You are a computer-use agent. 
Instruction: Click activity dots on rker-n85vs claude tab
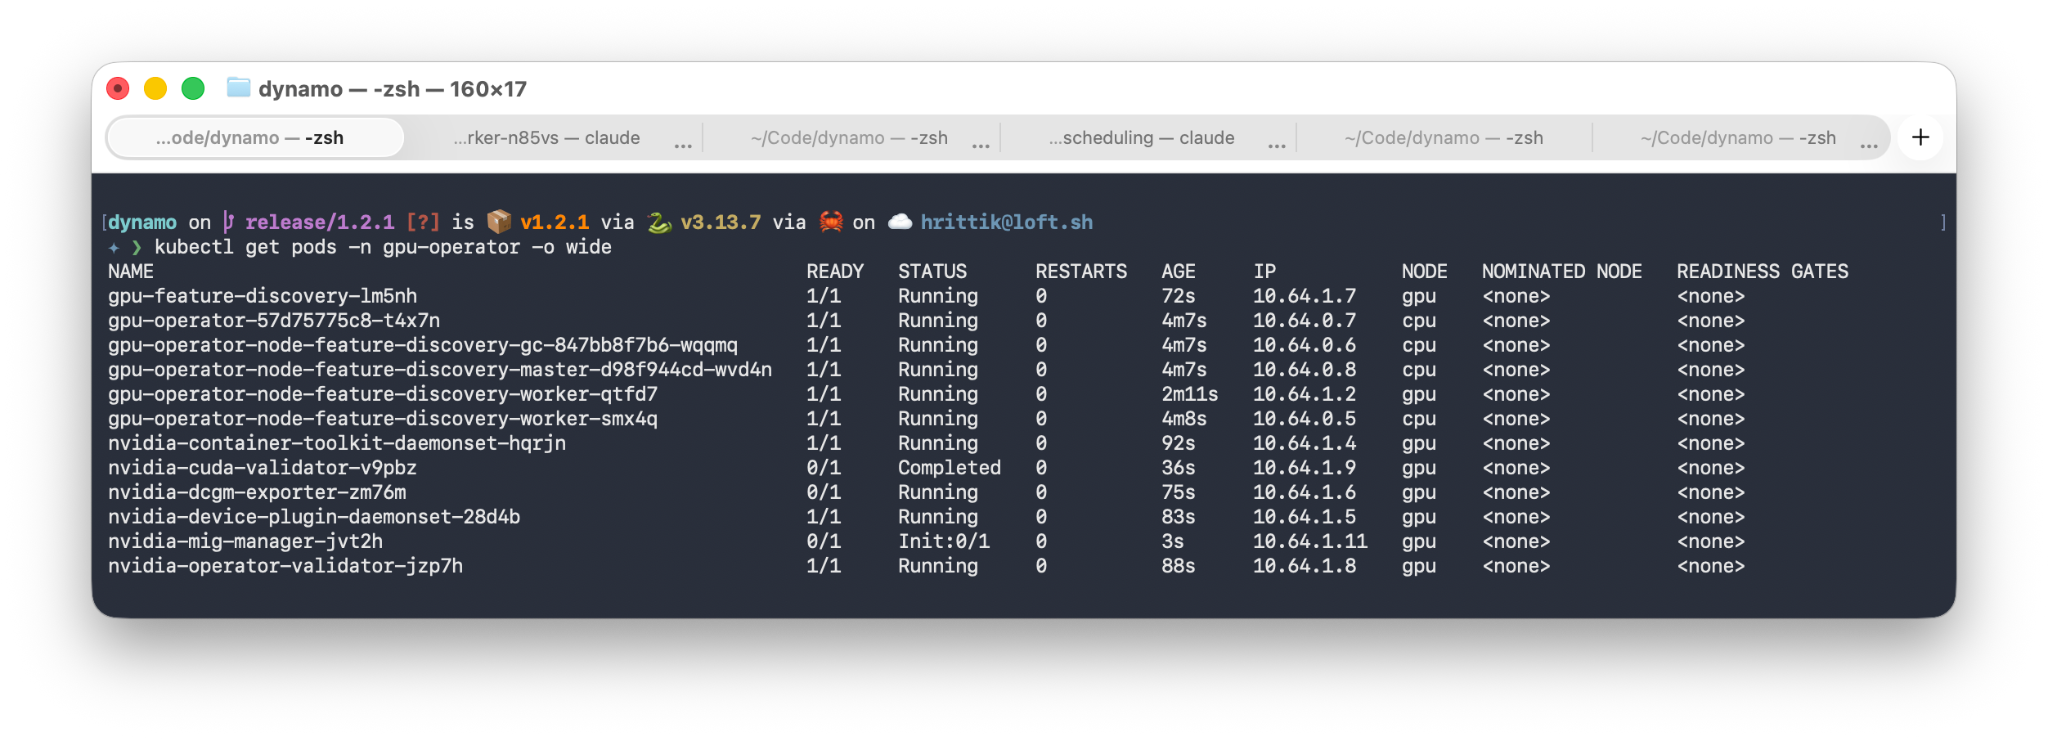point(683,146)
